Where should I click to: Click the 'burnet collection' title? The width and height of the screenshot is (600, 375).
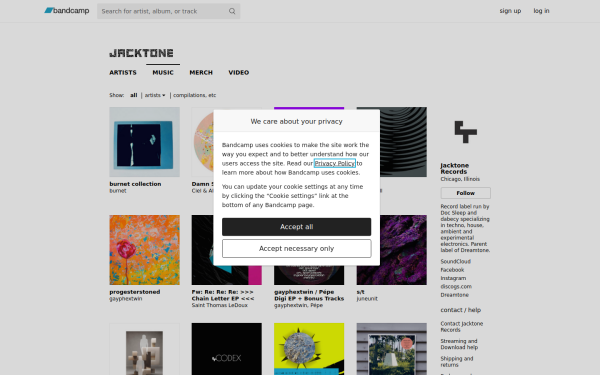point(135,184)
